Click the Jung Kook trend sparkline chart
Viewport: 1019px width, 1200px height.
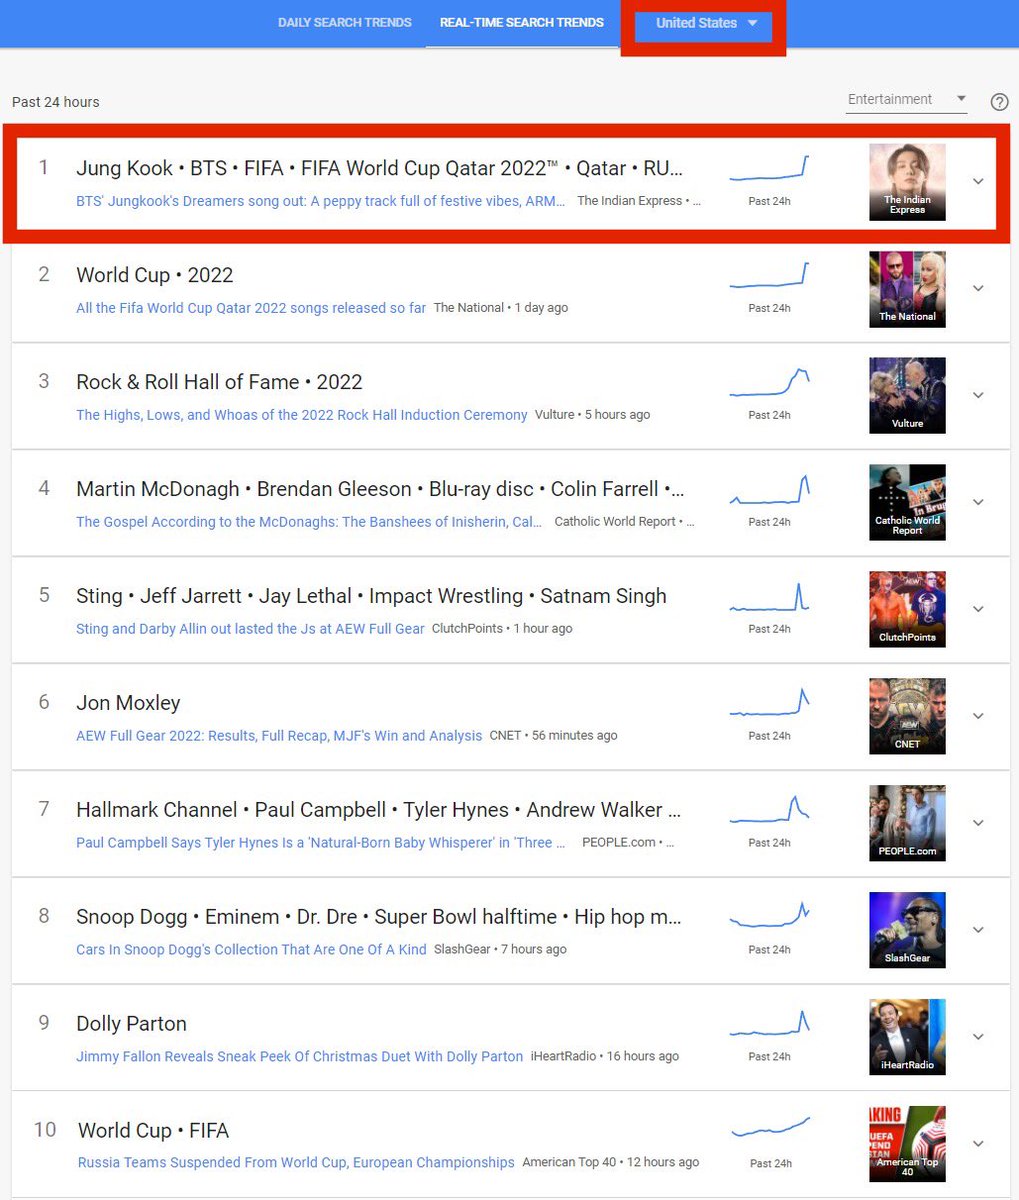tap(769, 168)
